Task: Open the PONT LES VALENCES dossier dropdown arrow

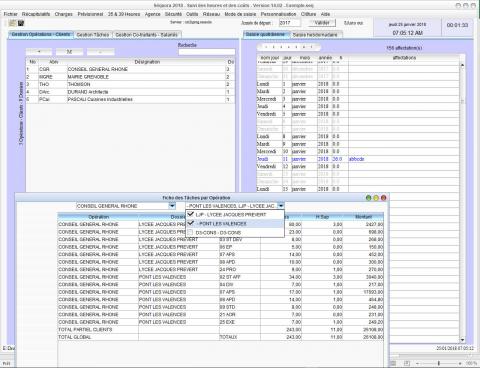Action: click(x=281, y=206)
